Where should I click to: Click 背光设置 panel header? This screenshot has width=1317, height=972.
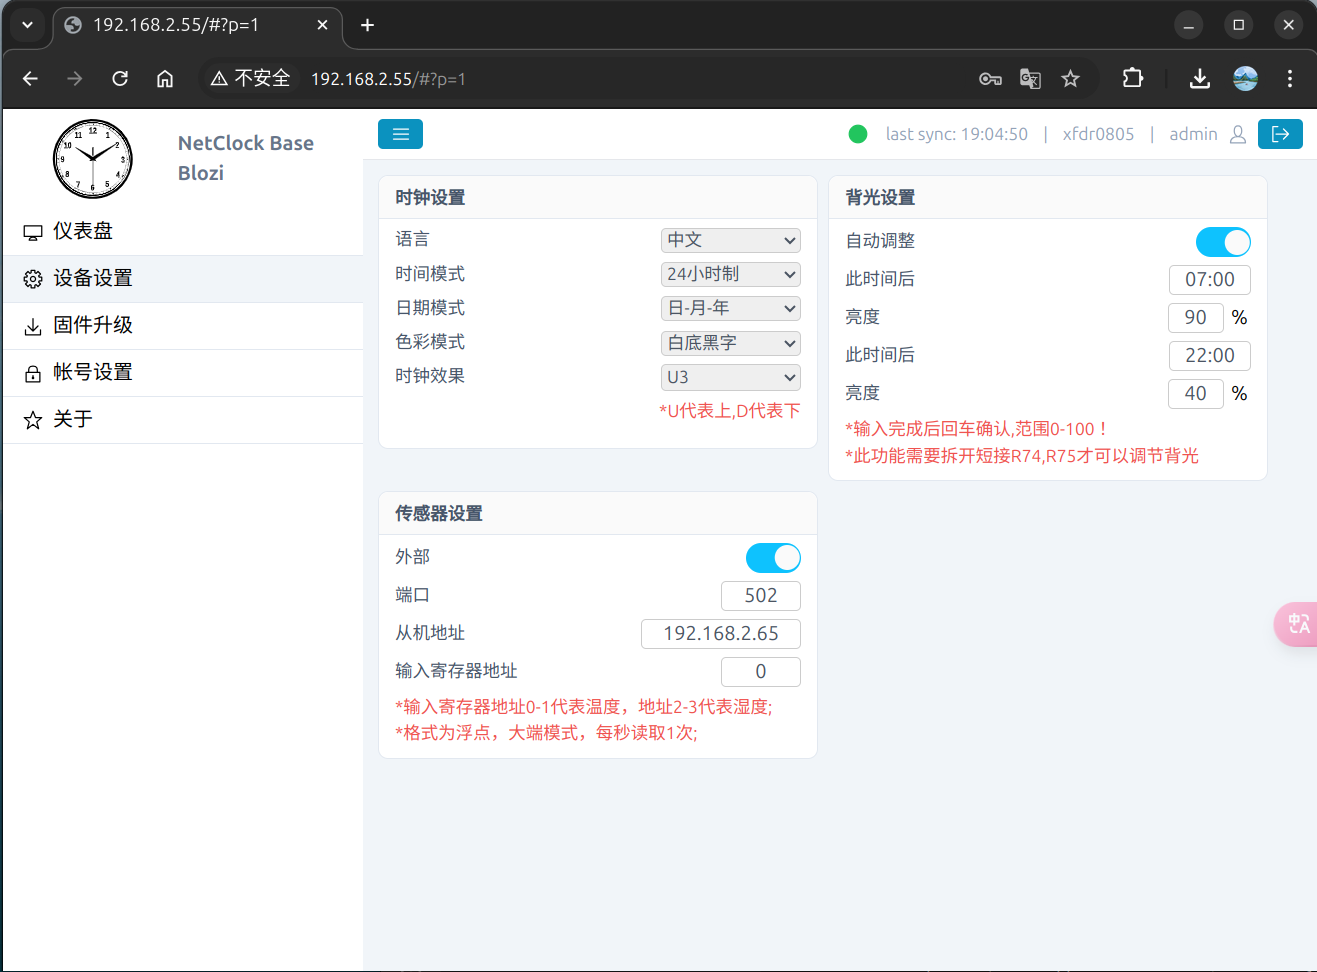click(1048, 198)
